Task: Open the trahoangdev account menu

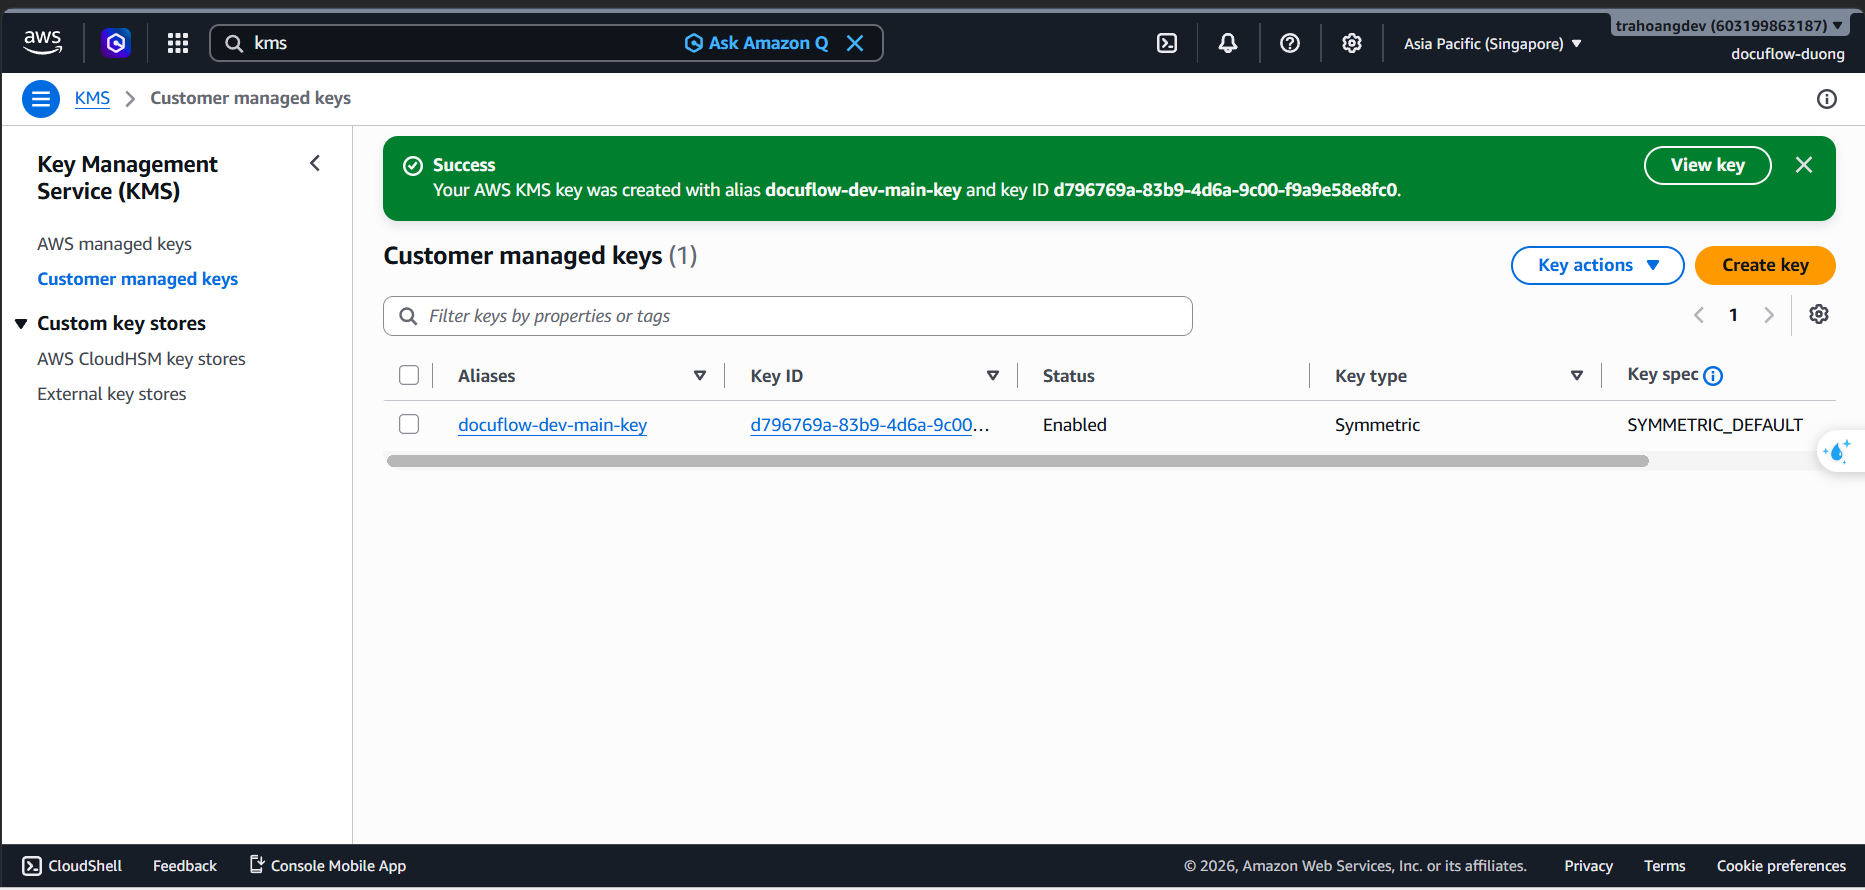Action: pos(1729,26)
